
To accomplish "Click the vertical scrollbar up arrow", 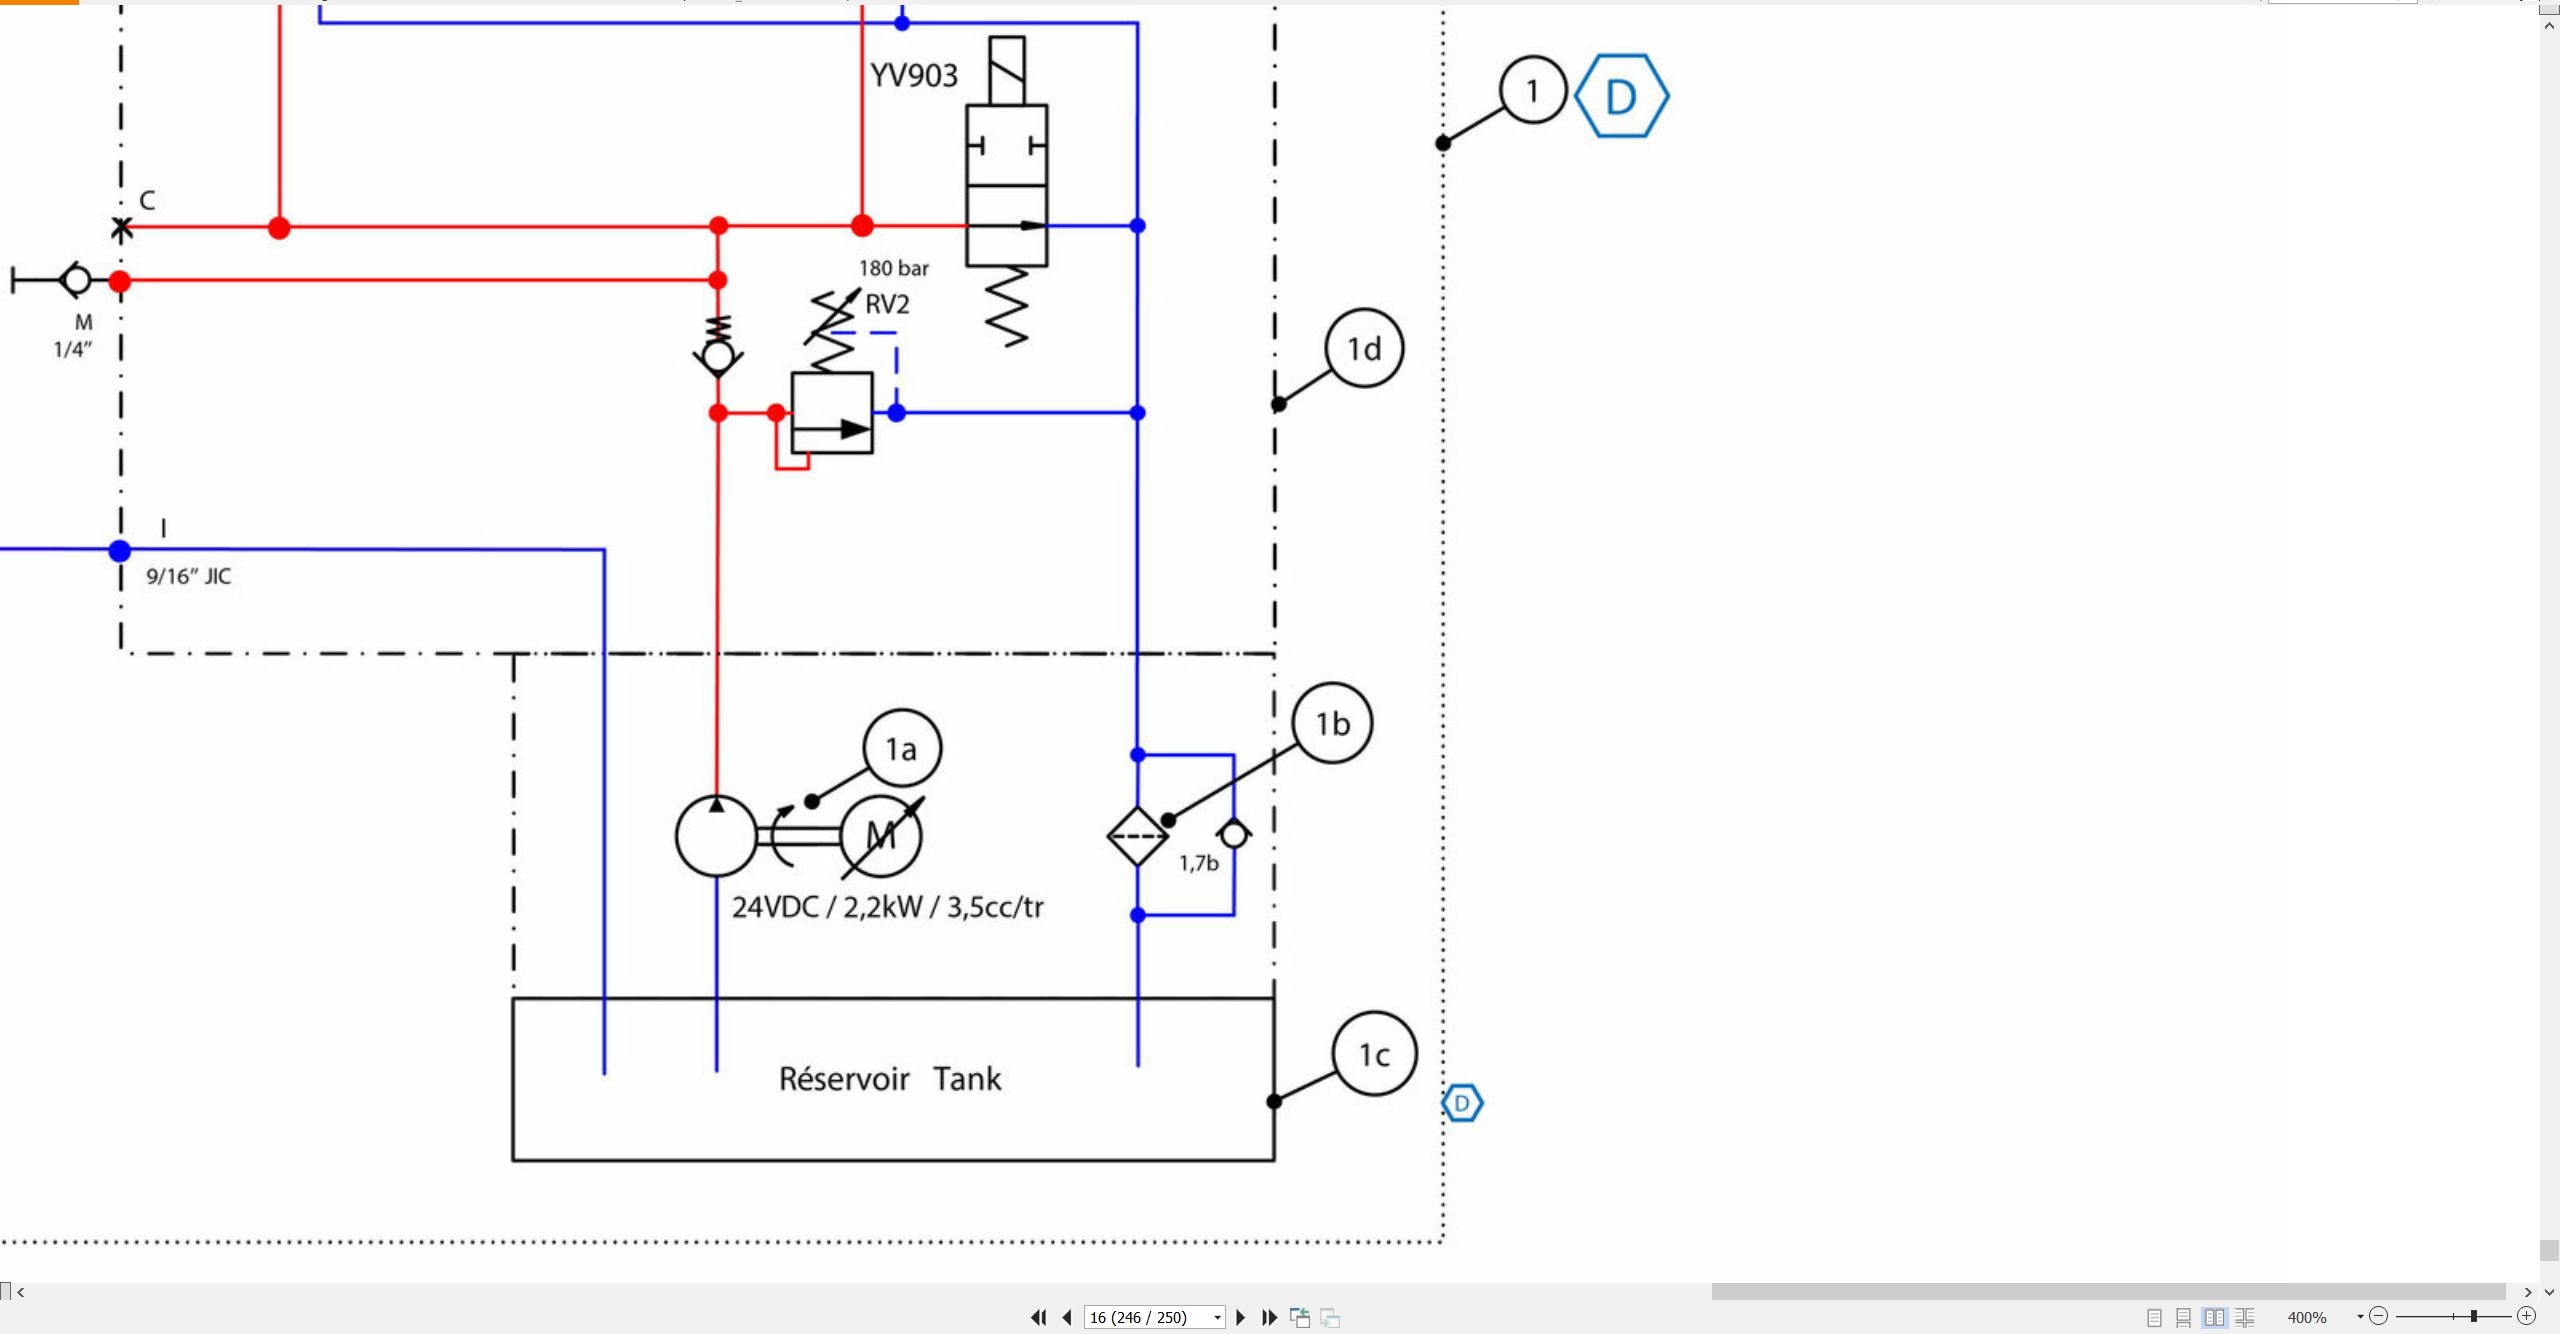I will click(x=2549, y=24).
